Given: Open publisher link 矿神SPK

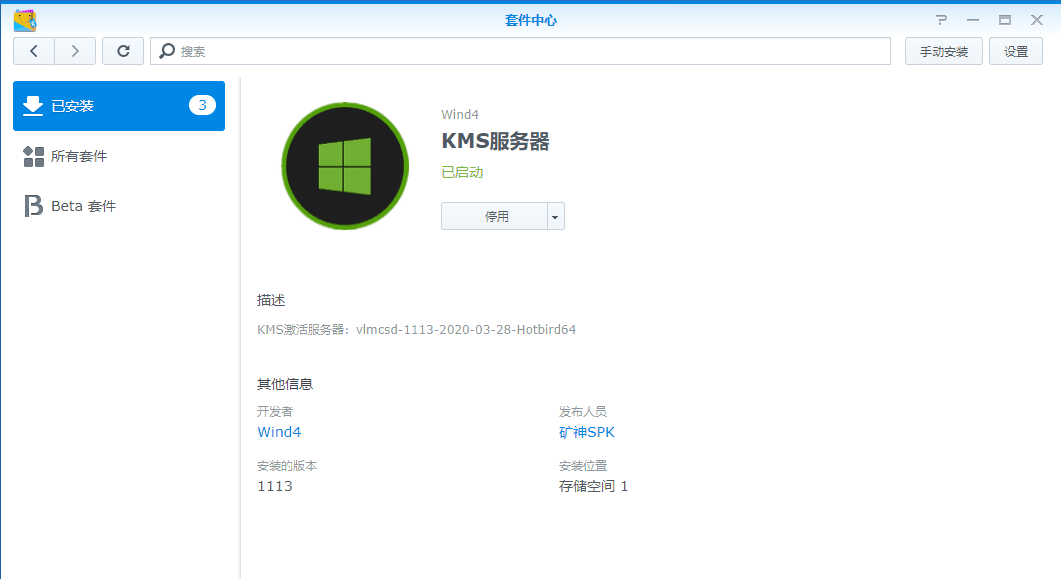Looking at the screenshot, I should pyautogui.click(x=587, y=432).
